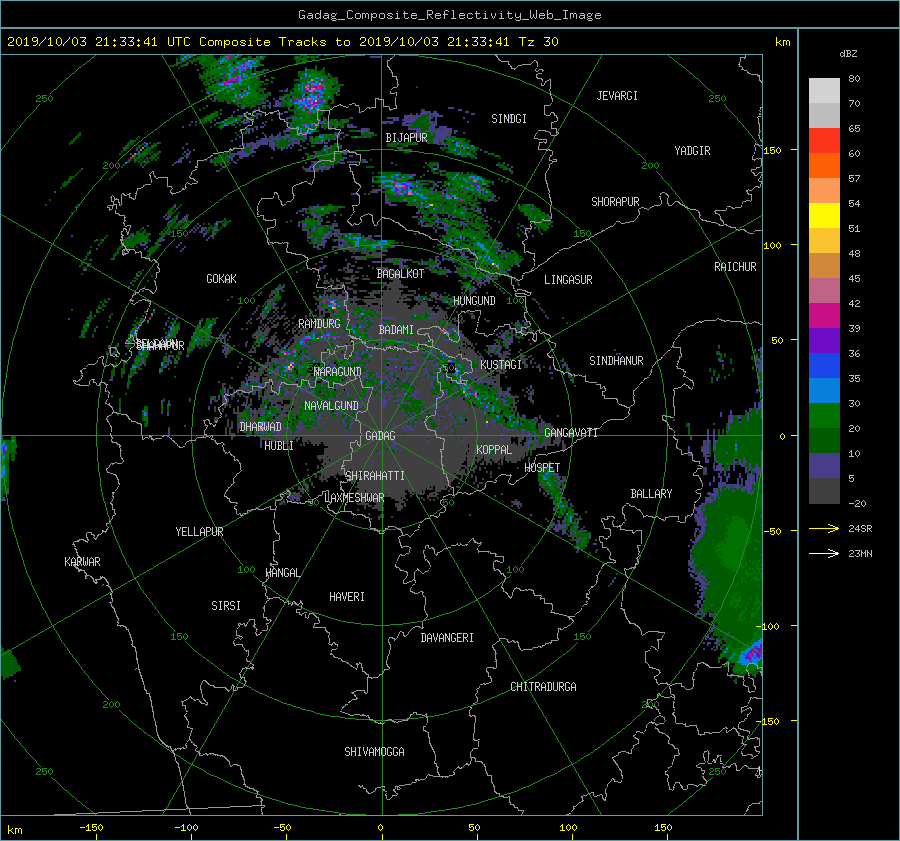This screenshot has height=841, width=900.
Task: Click the NARAGUND city label
Action: 338,372
